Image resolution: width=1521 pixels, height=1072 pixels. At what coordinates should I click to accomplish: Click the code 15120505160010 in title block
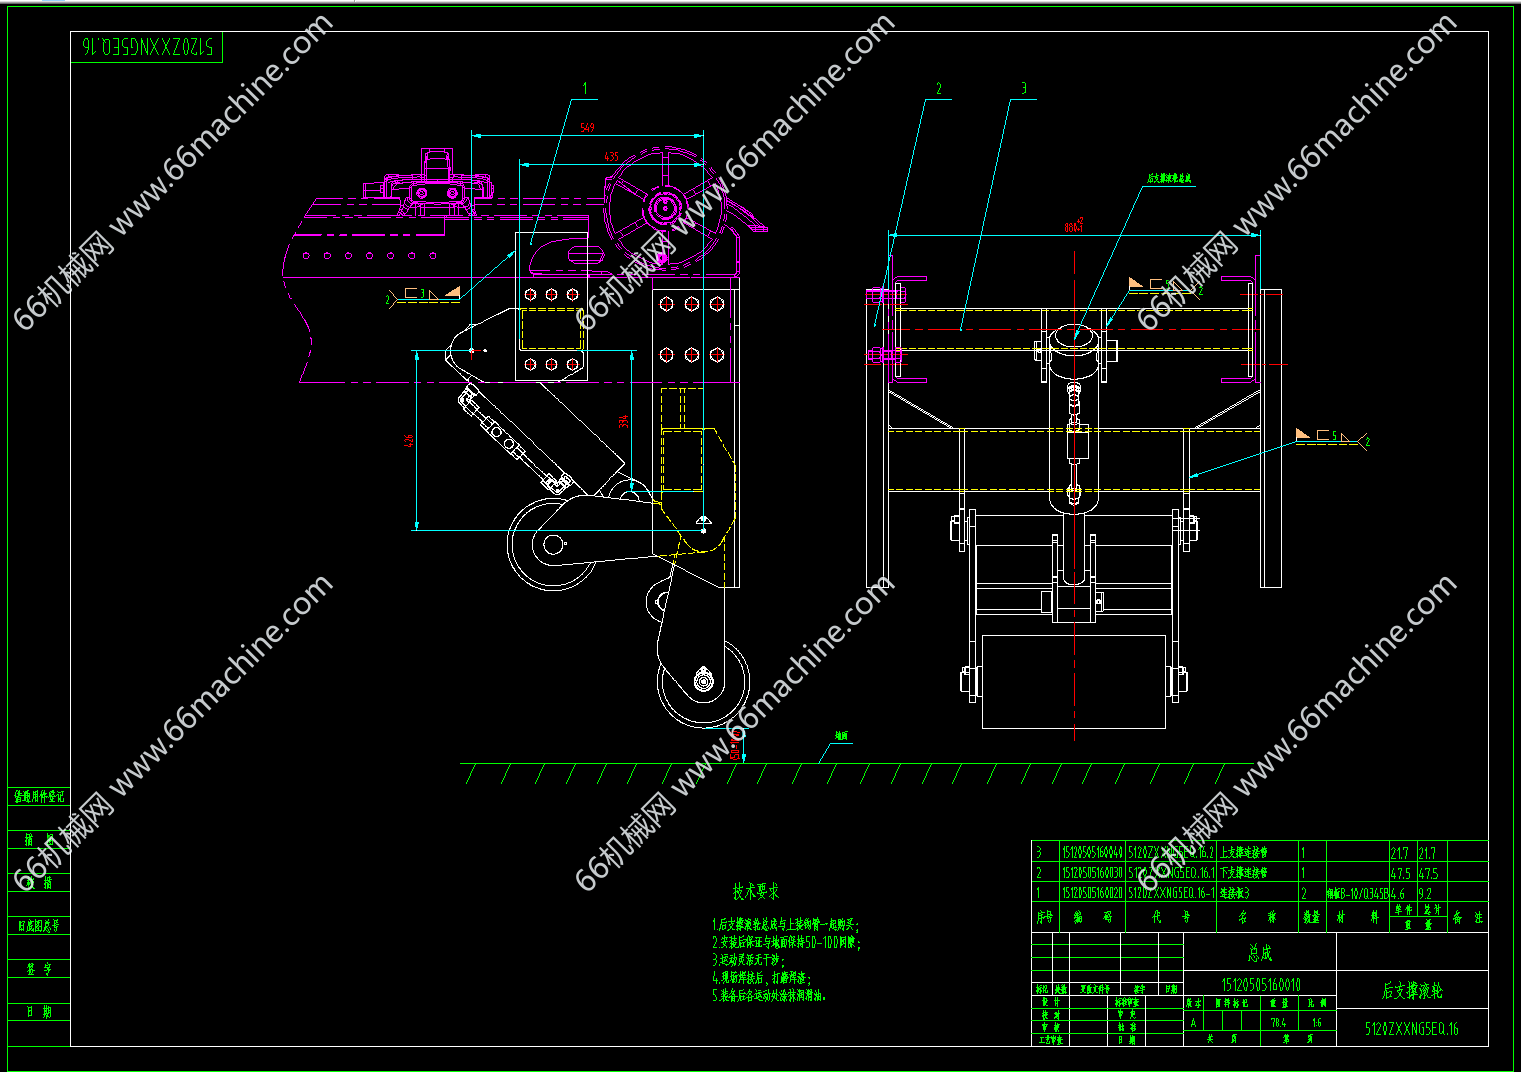[x=1260, y=984]
